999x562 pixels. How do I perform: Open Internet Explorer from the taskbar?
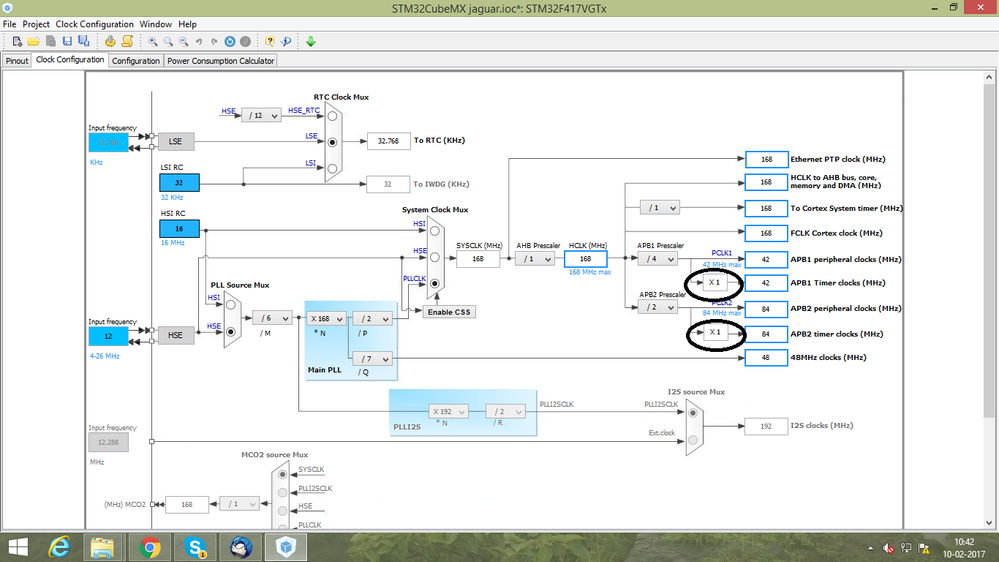(x=59, y=547)
